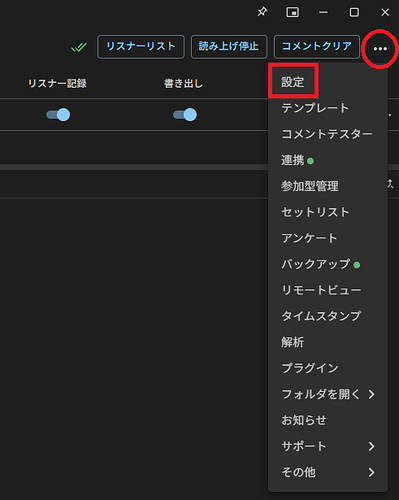Select リモートビュー in the menu
The width and height of the screenshot is (399, 500).
click(328, 290)
